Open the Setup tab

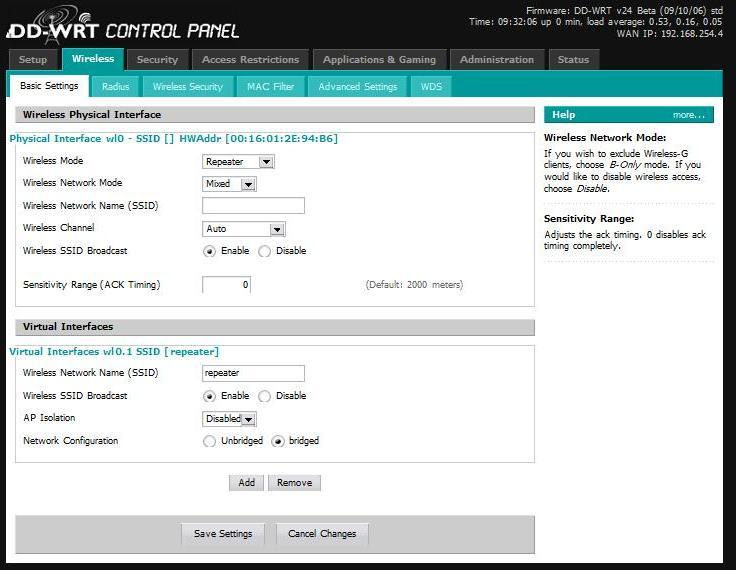[x=33, y=60]
